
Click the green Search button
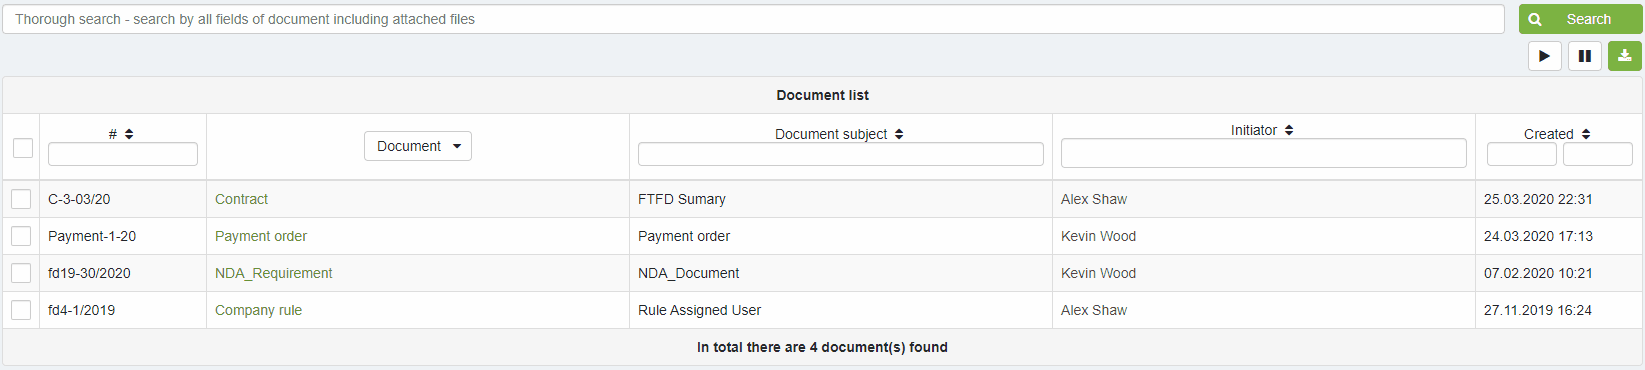pos(1580,19)
